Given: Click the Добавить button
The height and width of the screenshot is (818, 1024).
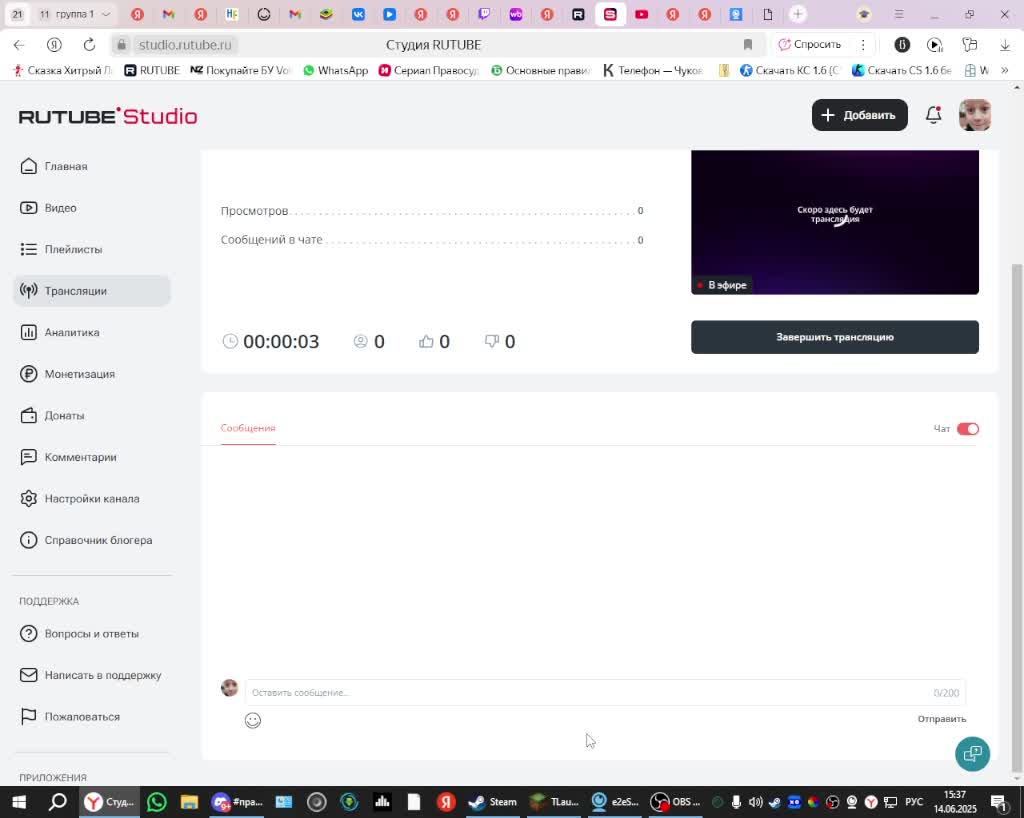Looking at the screenshot, I should 859,115.
